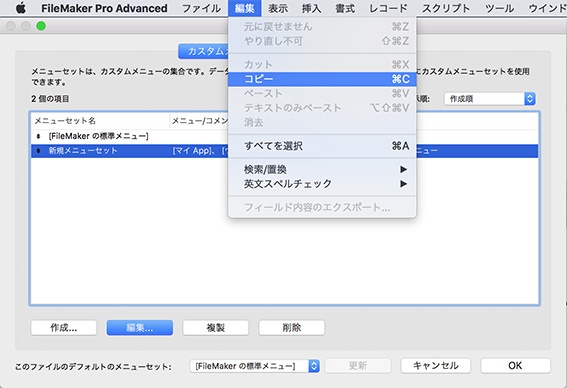Select the 新規メニューセット row
The image size is (567, 388).
pos(284,151)
